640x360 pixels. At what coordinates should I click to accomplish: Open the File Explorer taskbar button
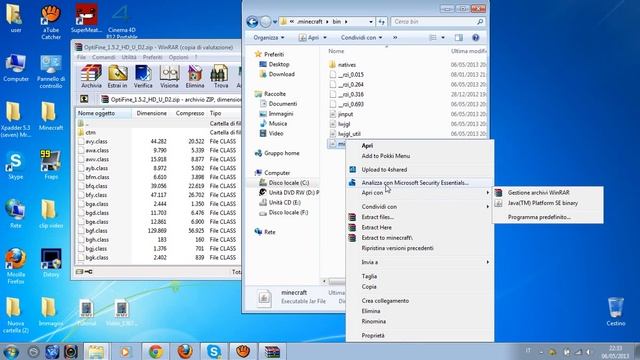point(96,351)
